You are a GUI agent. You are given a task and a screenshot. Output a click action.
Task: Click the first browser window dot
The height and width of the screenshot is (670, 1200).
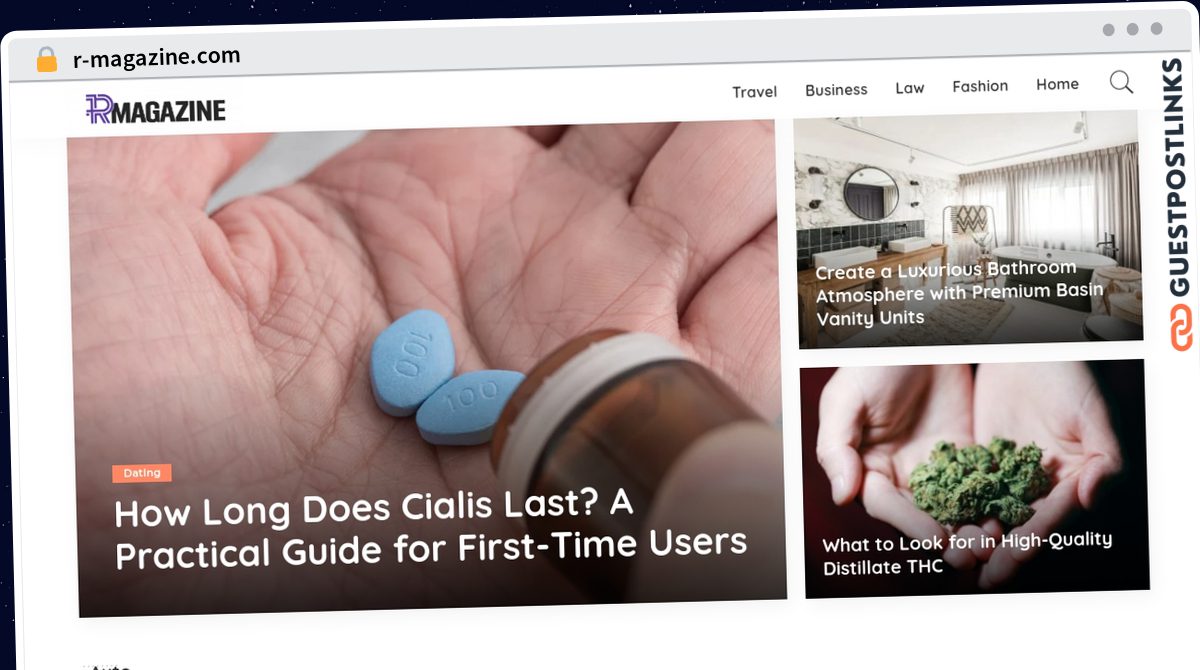point(1109,29)
